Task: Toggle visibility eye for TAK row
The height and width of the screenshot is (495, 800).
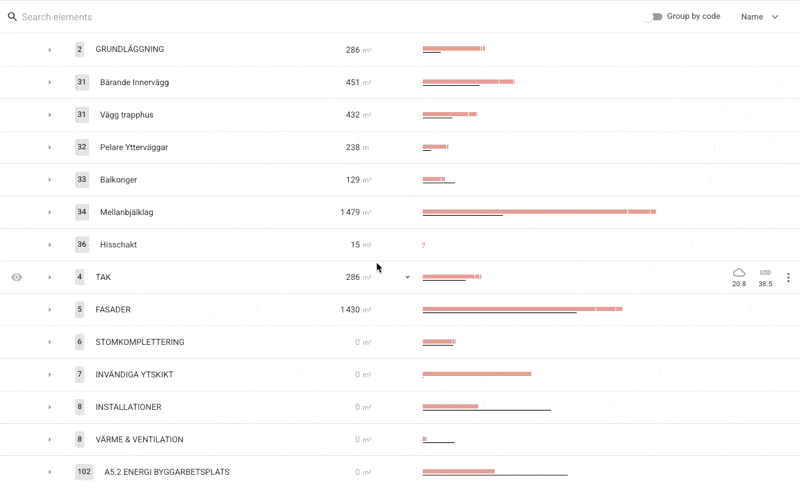Action: (x=17, y=278)
